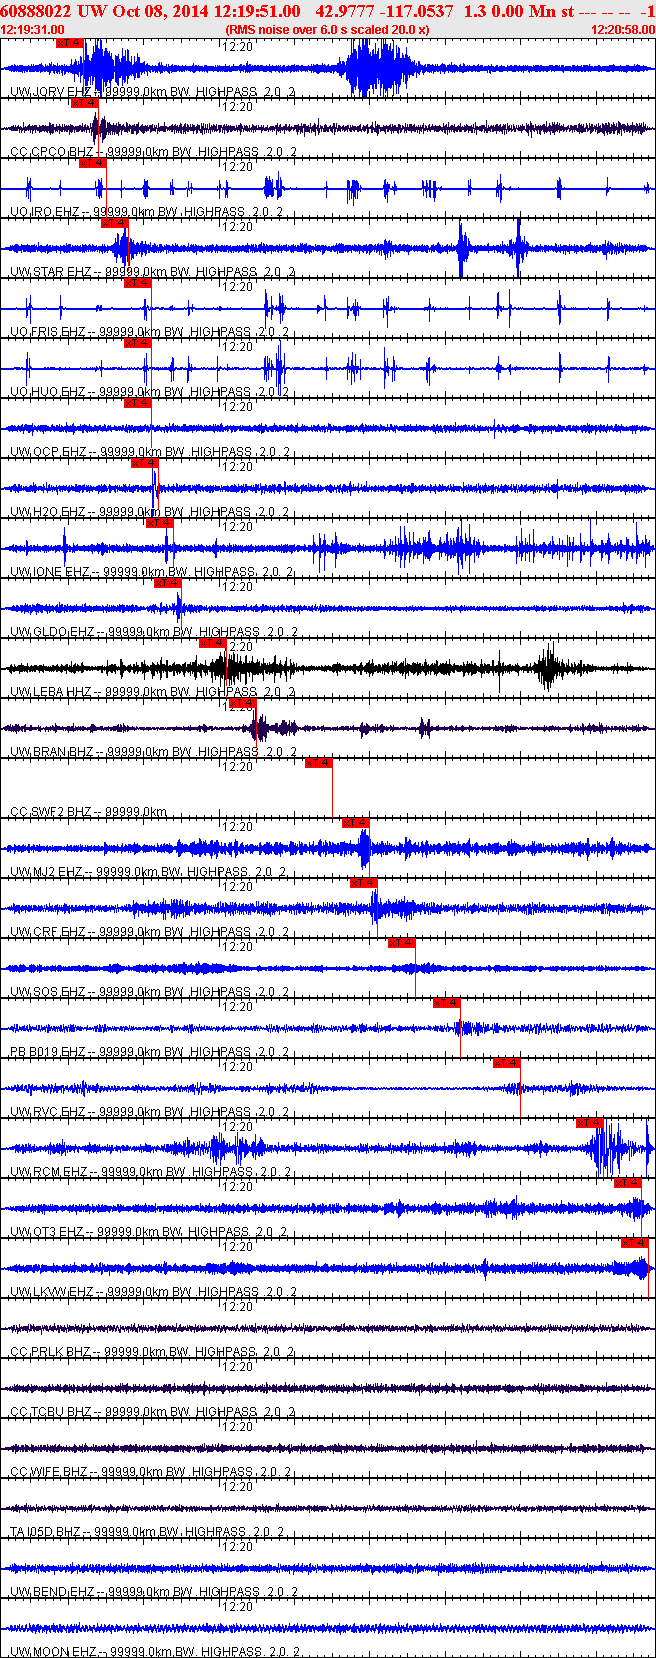This screenshot has height=1658, width=656.
Task: Click the red arrival marker on UW.STAR trace
Action: (114, 223)
